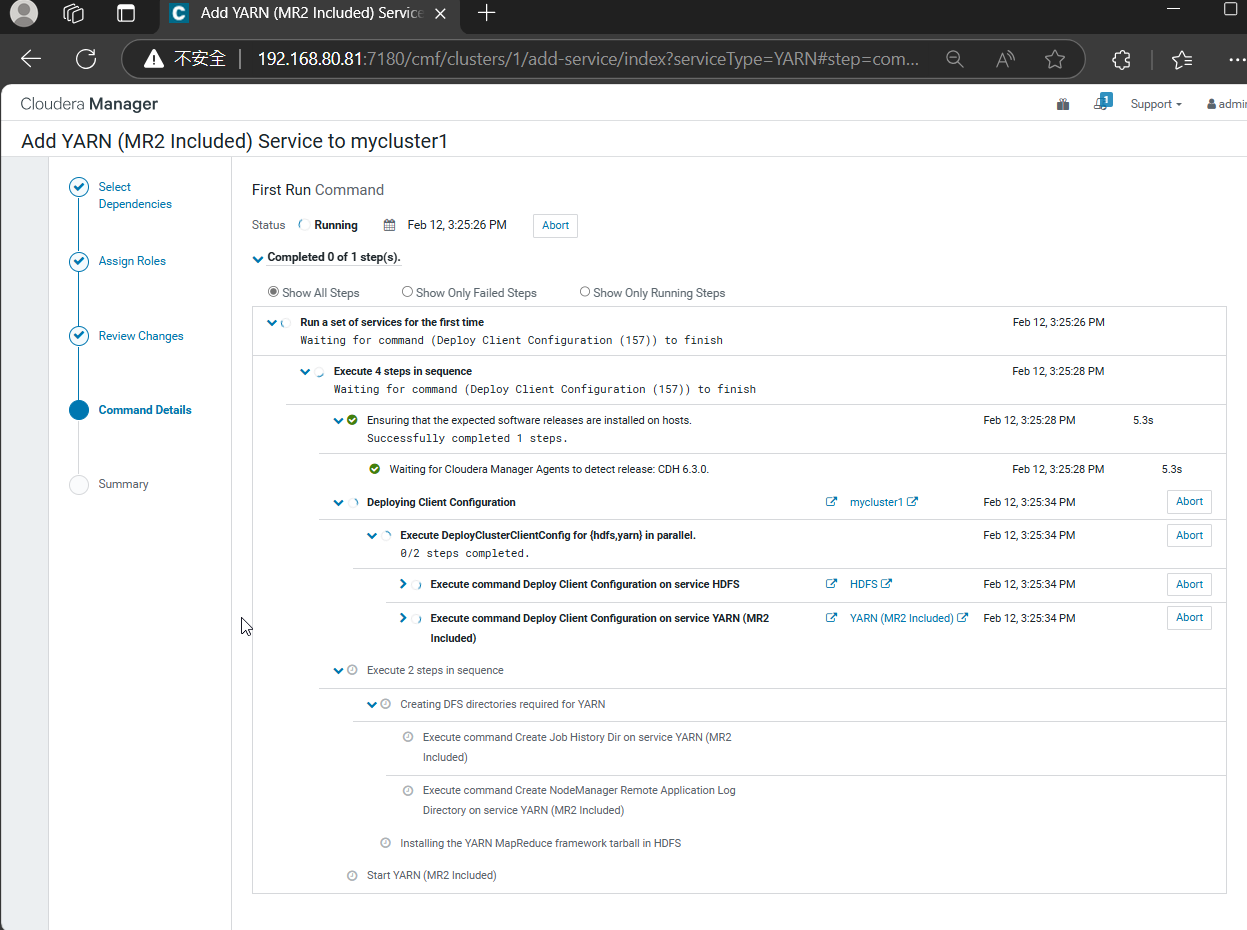Click clock icon on Create Job History Dir step
Viewport: 1247px width, 930px height.
tap(408, 737)
